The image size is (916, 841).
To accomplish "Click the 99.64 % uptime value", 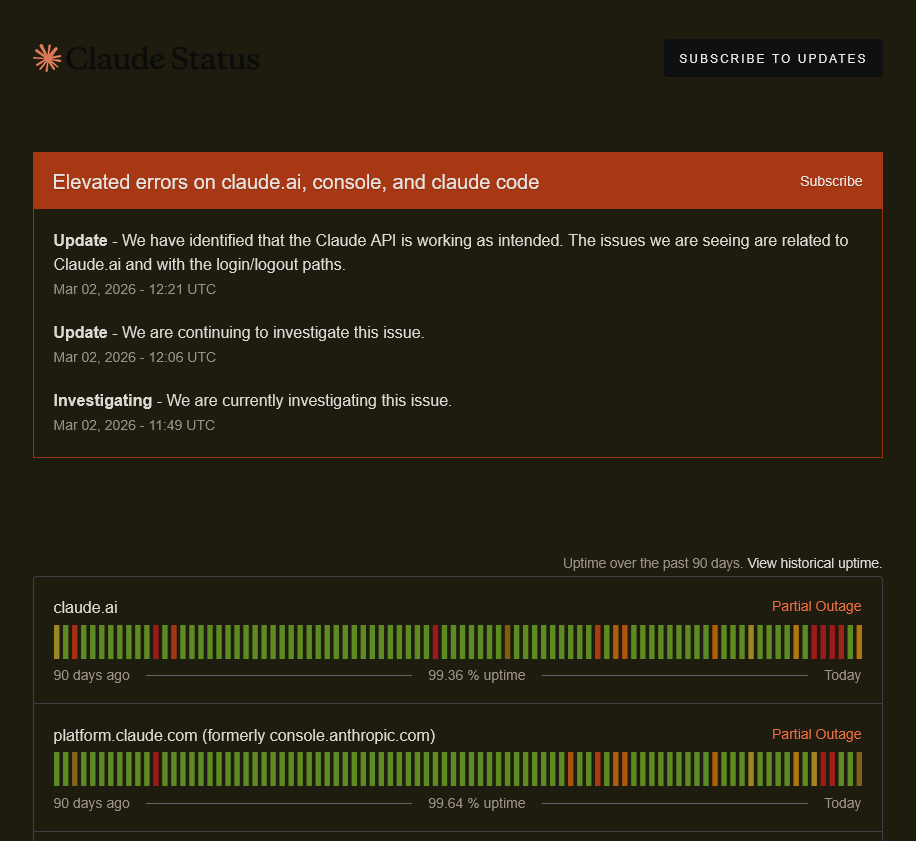I will pos(477,803).
